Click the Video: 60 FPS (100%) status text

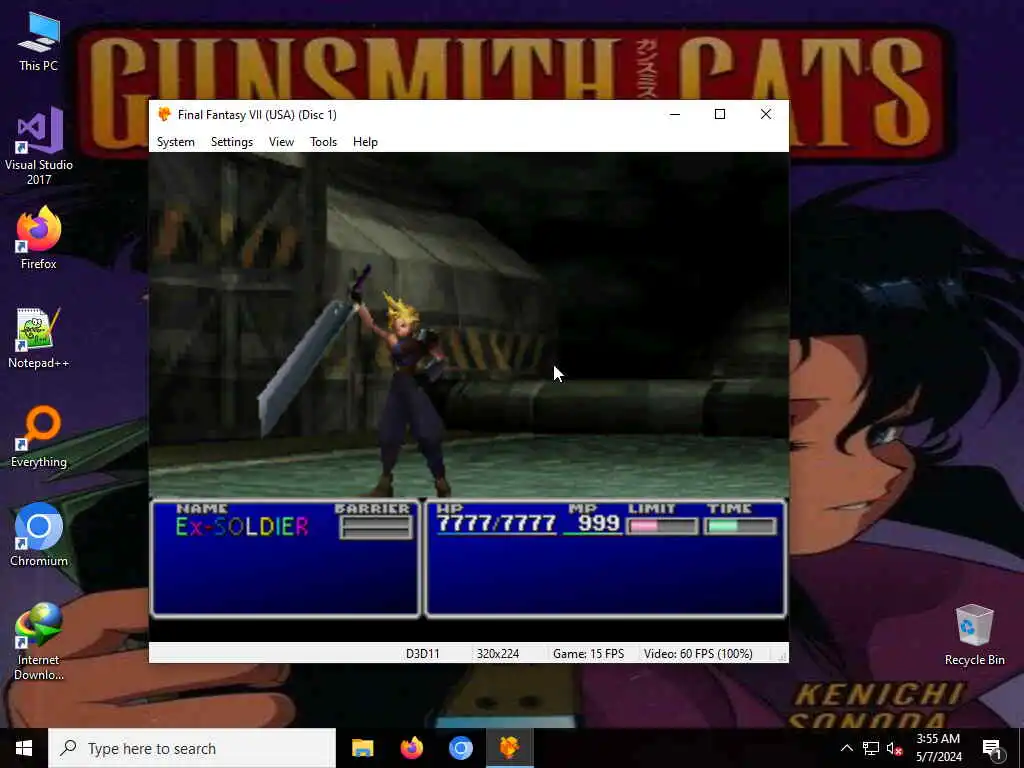697,654
